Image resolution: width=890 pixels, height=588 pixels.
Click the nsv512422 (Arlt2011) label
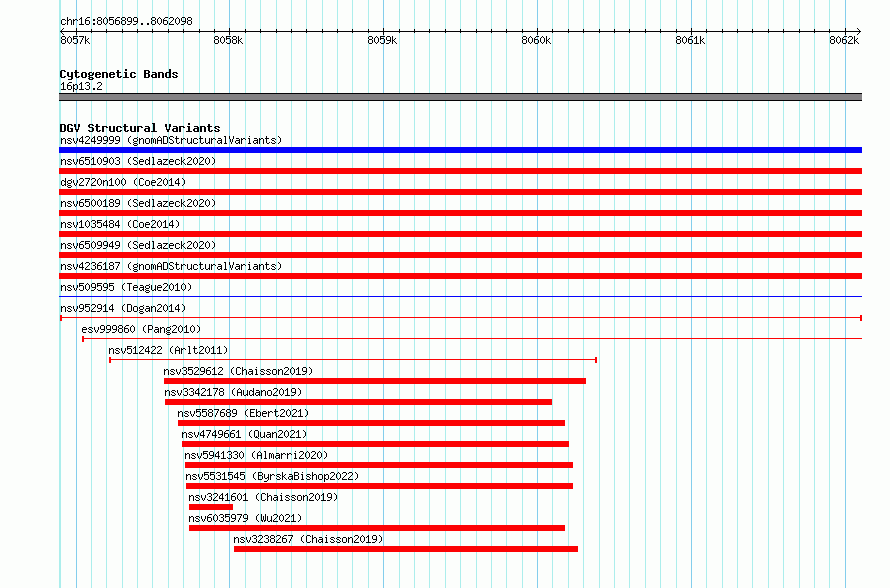(x=168, y=350)
